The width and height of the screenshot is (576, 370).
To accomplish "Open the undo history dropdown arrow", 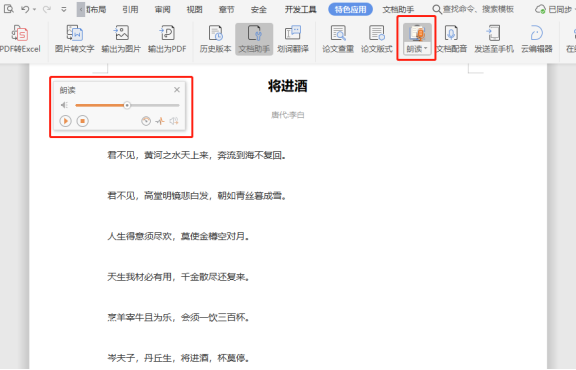I will (35, 9).
